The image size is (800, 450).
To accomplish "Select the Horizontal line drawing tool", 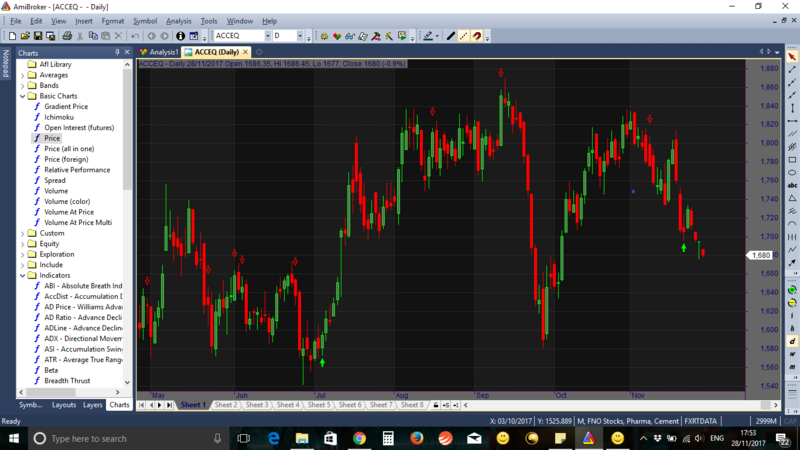I will tap(792, 121).
